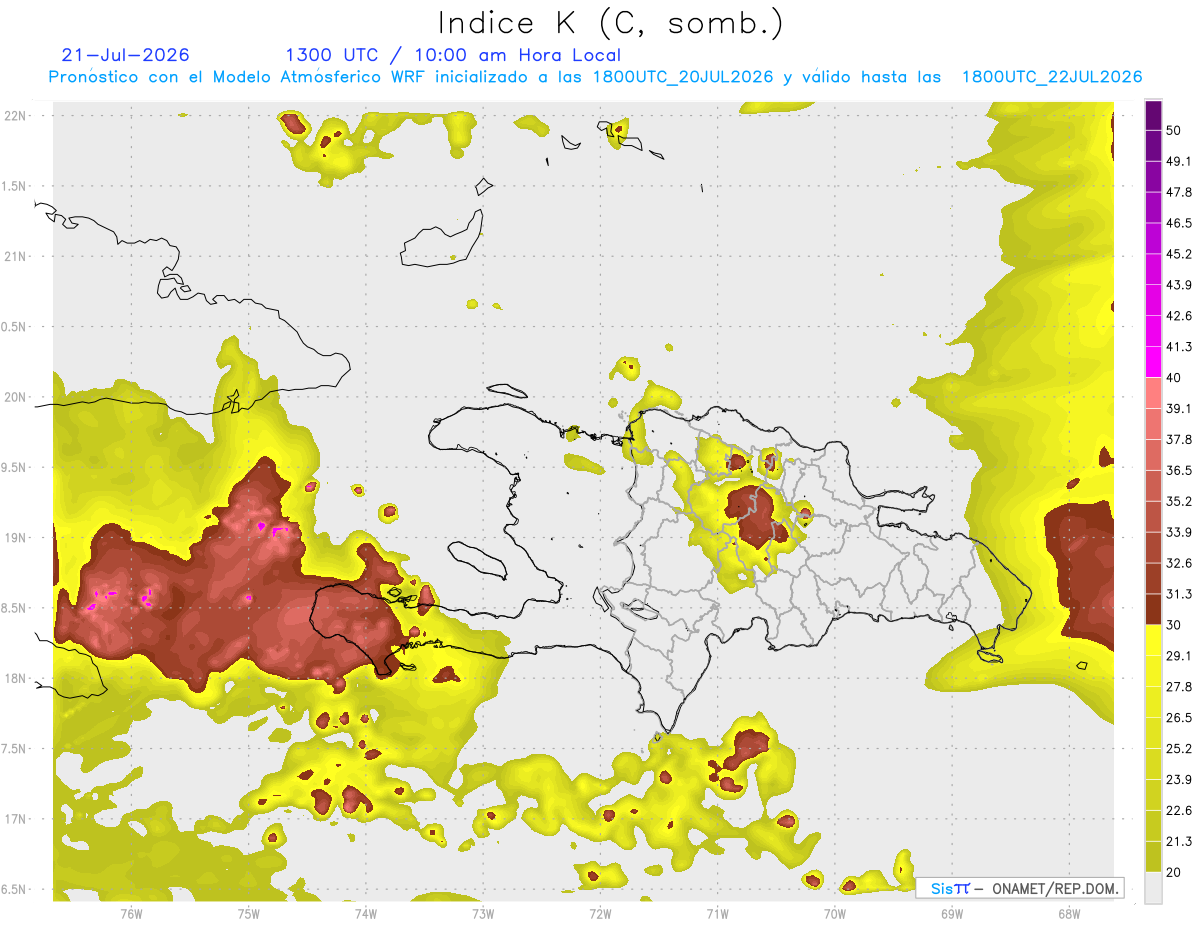Click the longitude axis label "68W"
Image resolution: width=1200 pixels, height=927 pixels.
[1069, 912]
